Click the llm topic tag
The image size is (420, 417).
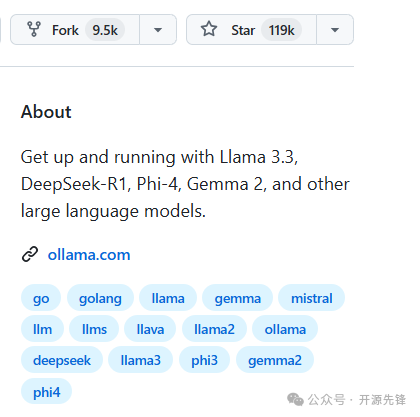pos(42,329)
